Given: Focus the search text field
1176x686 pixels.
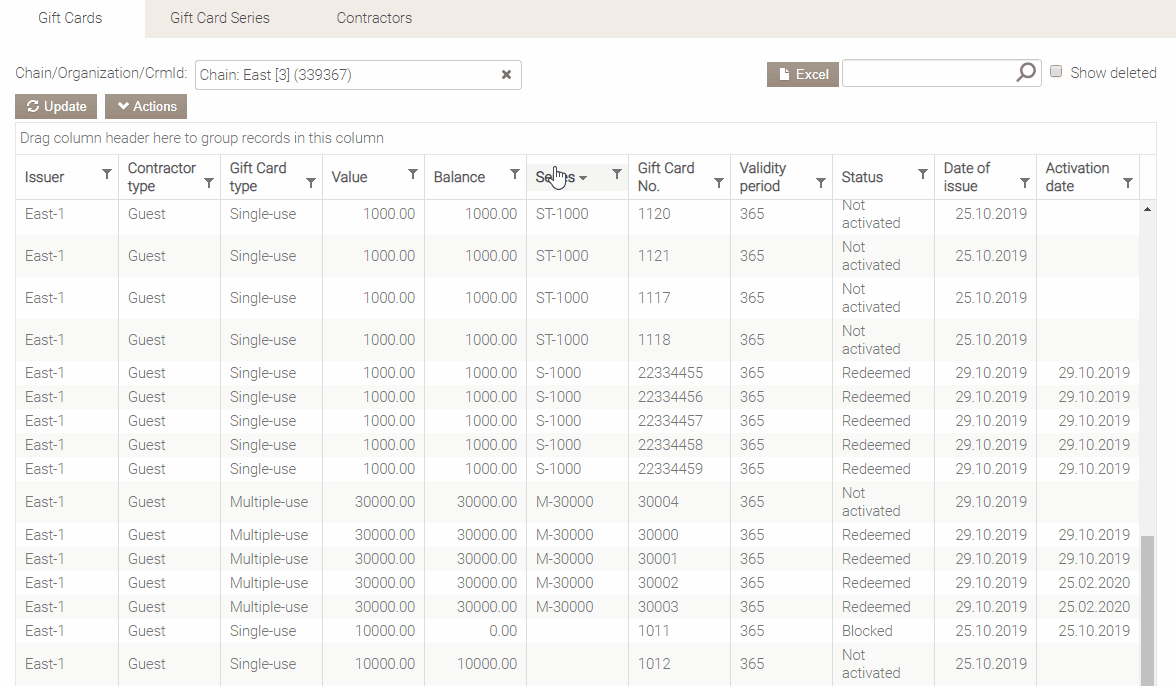Looking at the screenshot, I should 927,73.
